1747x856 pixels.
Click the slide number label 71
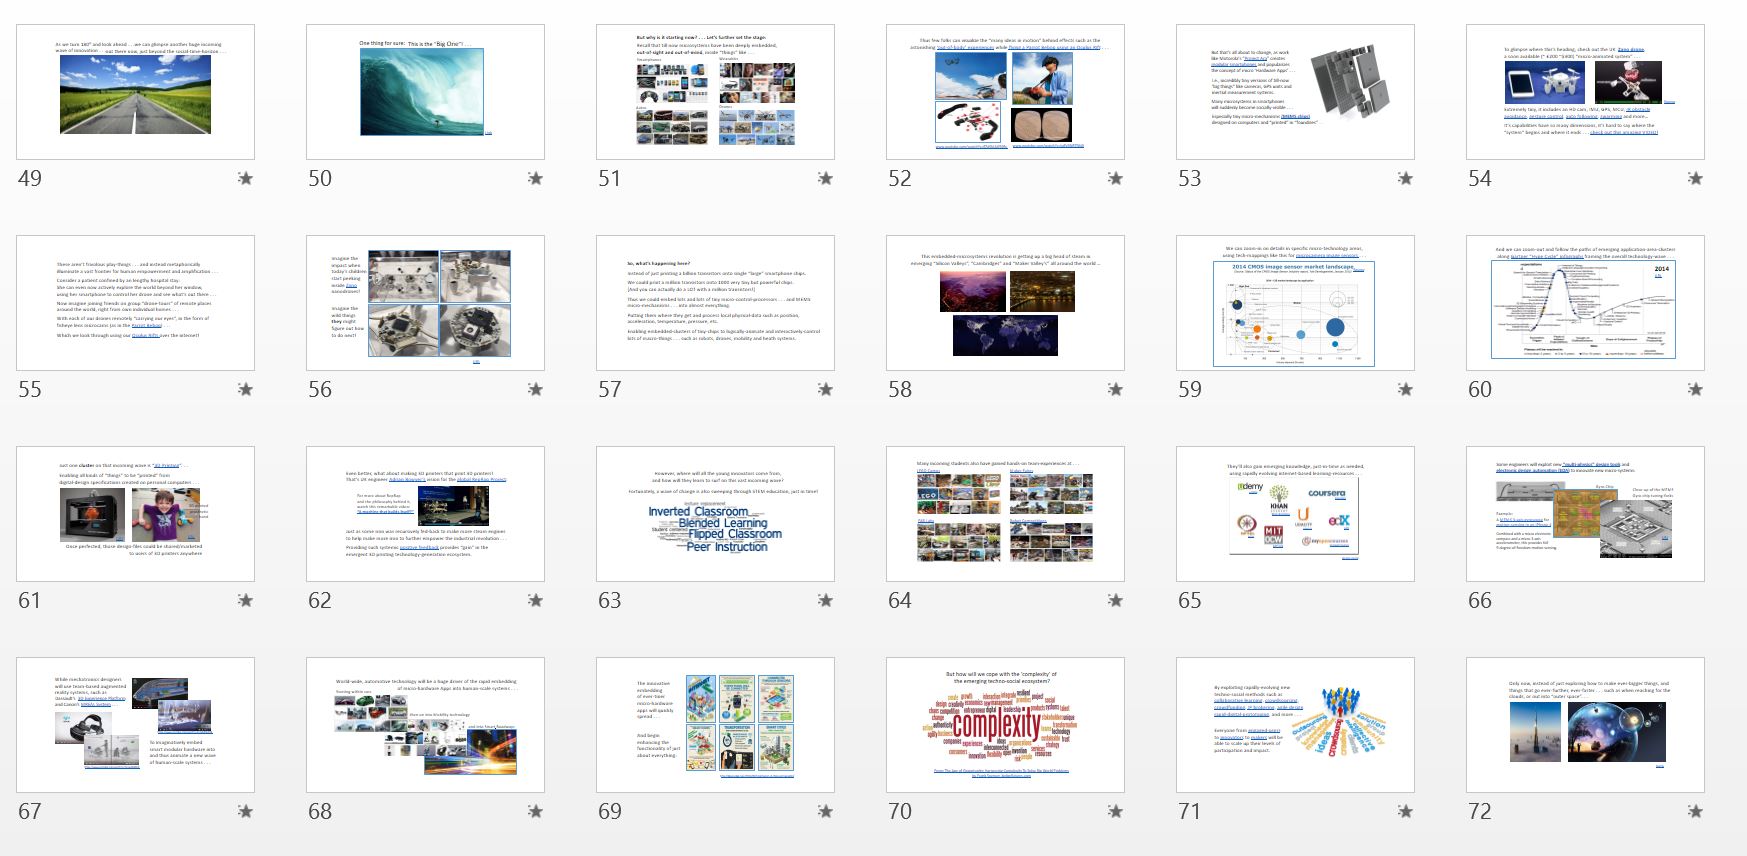click(1190, 811)
